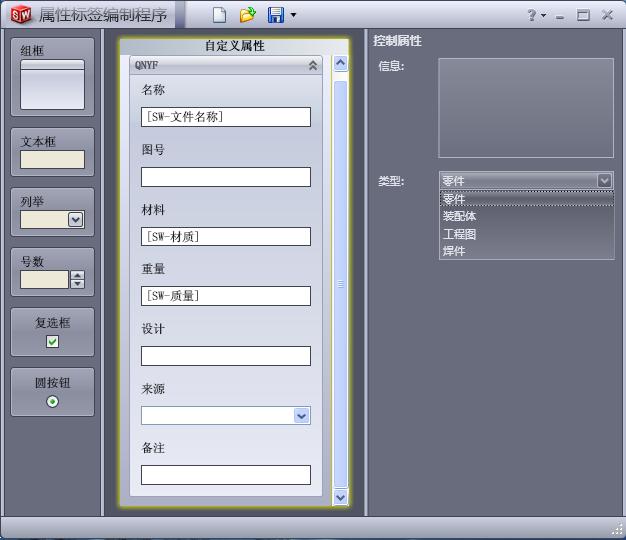Viewport: 626px width, 540px height.
Task: Open the Save options arrow
Action: [293, 15]
